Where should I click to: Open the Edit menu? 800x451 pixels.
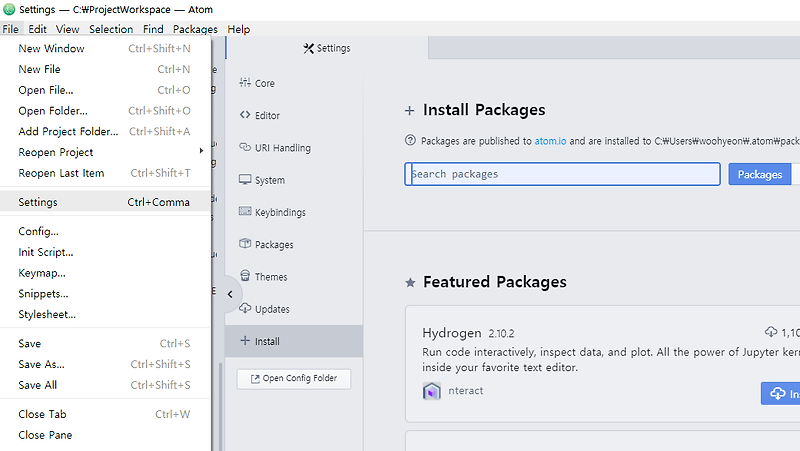[x=37, y=30]
